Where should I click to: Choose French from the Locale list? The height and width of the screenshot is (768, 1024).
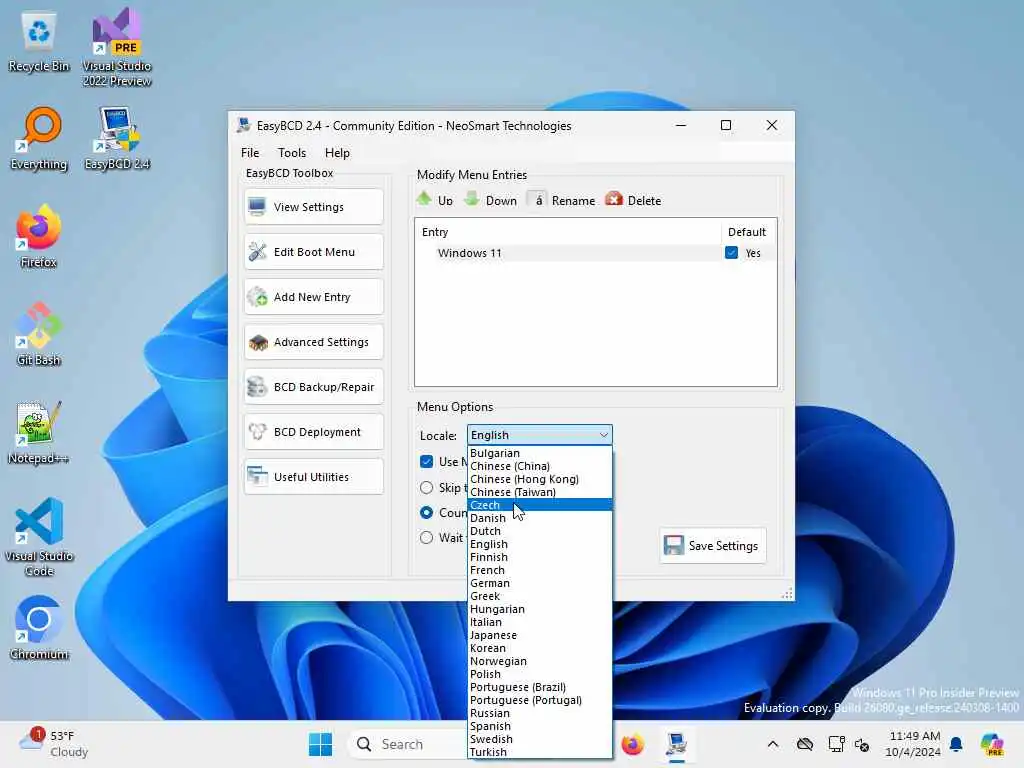click(x=539, y=571)
